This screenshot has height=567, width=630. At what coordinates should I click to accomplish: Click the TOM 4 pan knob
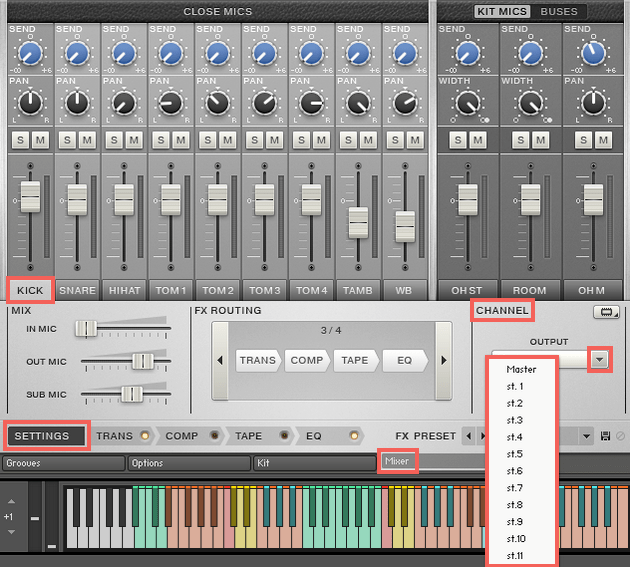pos(311,102)
